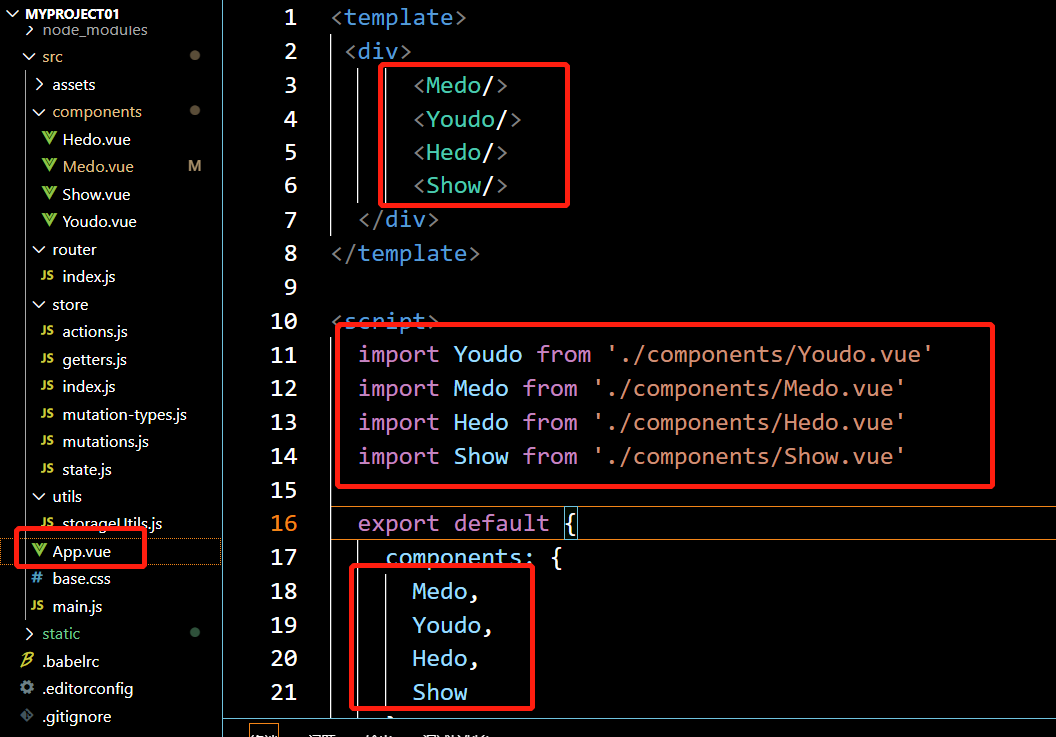Click the JS icon of router index.js

[47, 276]
